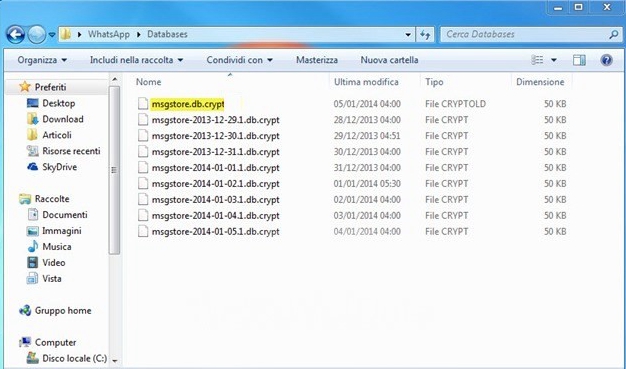Open Computer in the navigation pane

[55, 342]
